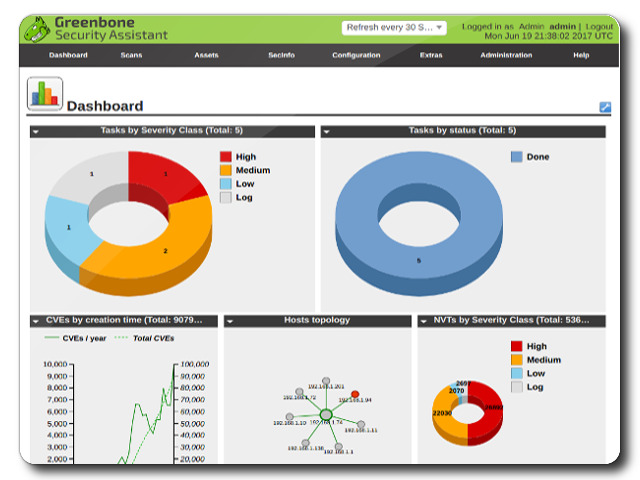Screen dimensions: 640x480
Task: Click the admin username link
Action: click(x=563, y=27)
